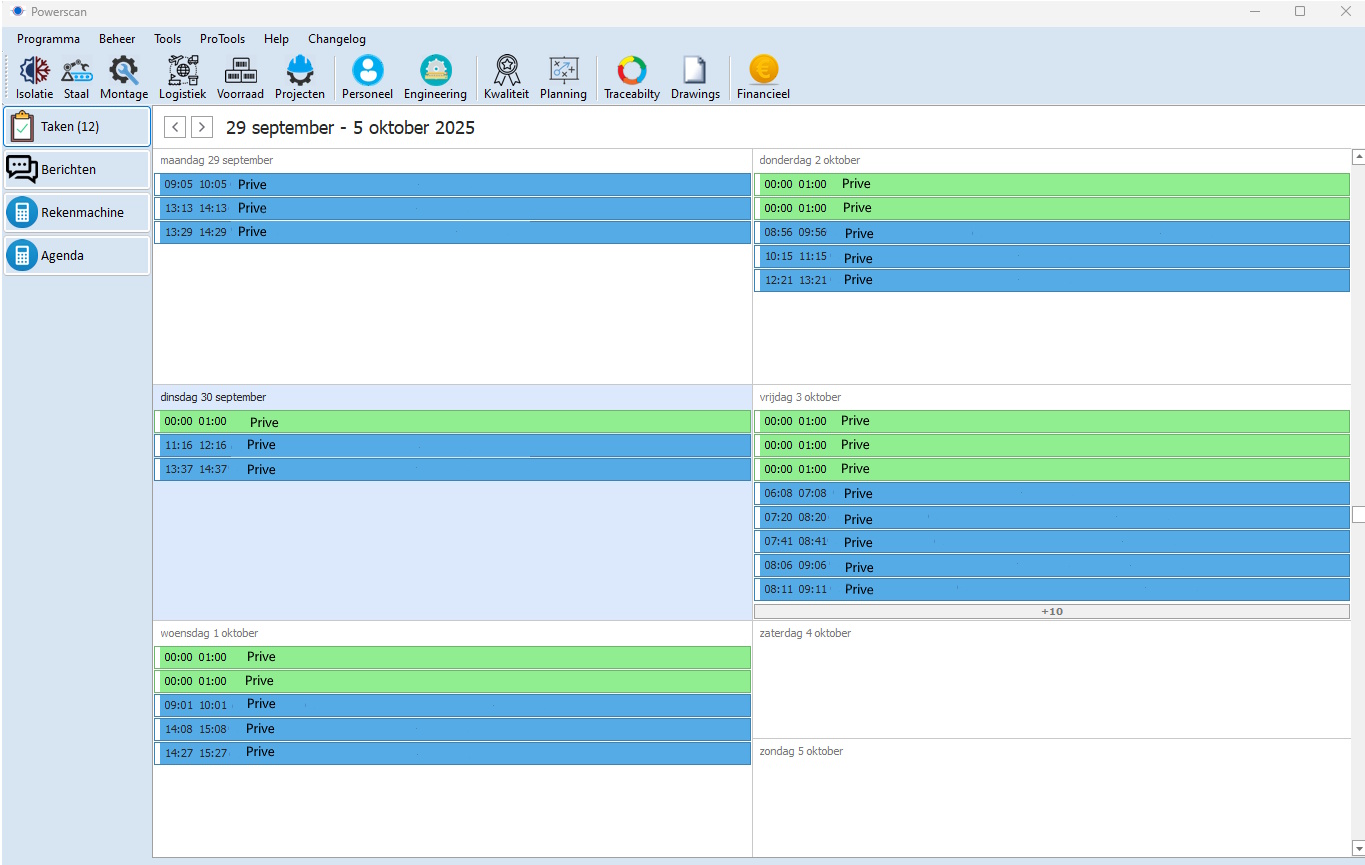
Task: Go to the previous week arrow
Action: click(x=175, y=127)
